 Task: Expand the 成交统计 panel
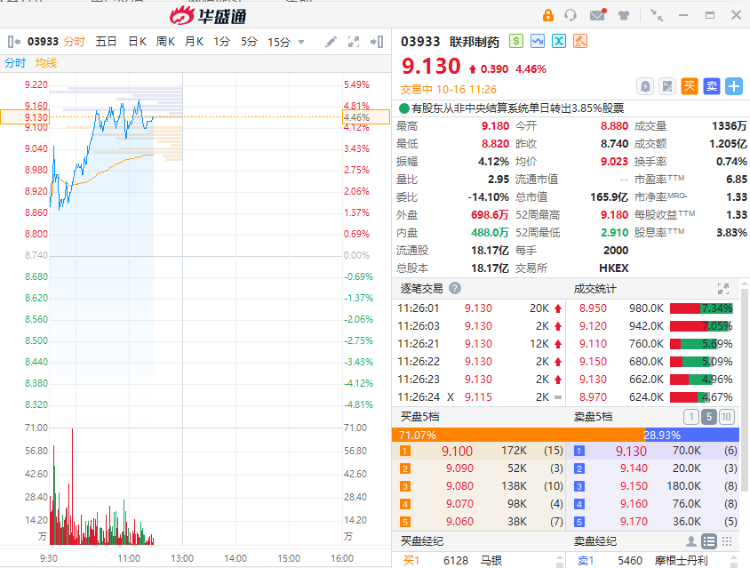pos(723,288)
